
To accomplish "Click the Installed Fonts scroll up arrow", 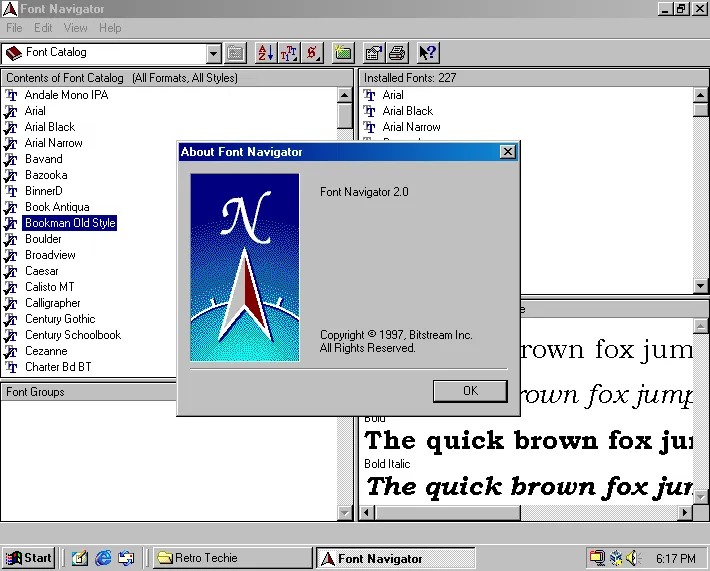I will (x=700, y=95).
